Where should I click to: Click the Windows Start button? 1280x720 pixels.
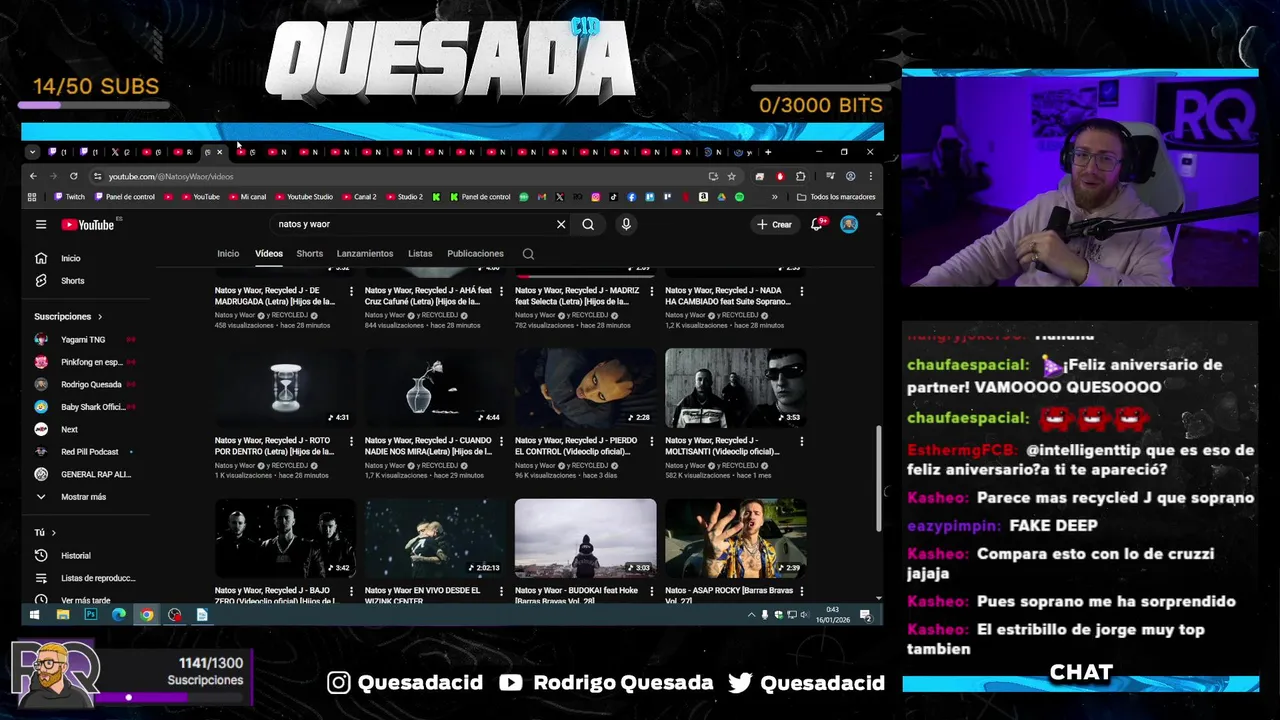(34, 615)
